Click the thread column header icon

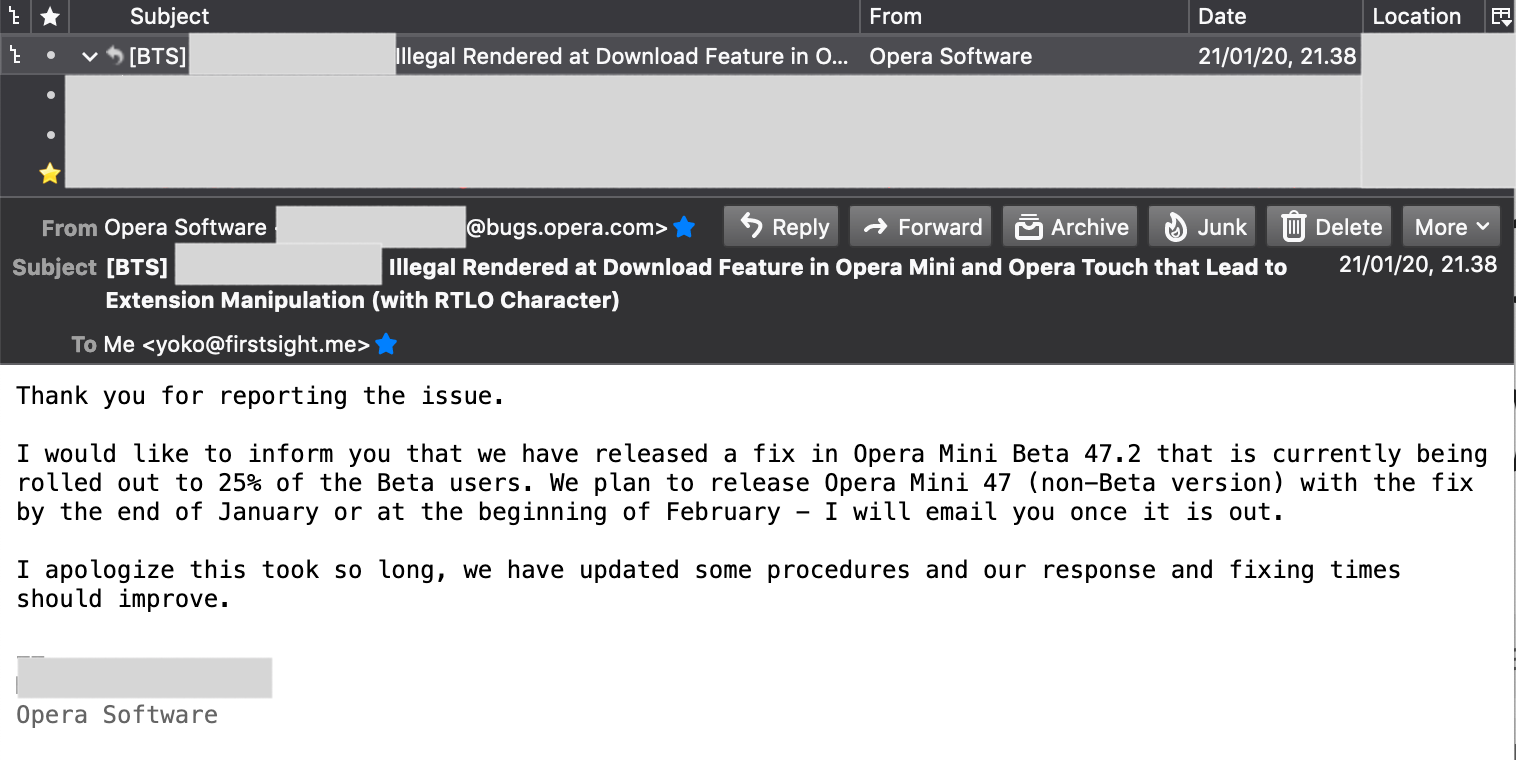click(x=14, y=16)
